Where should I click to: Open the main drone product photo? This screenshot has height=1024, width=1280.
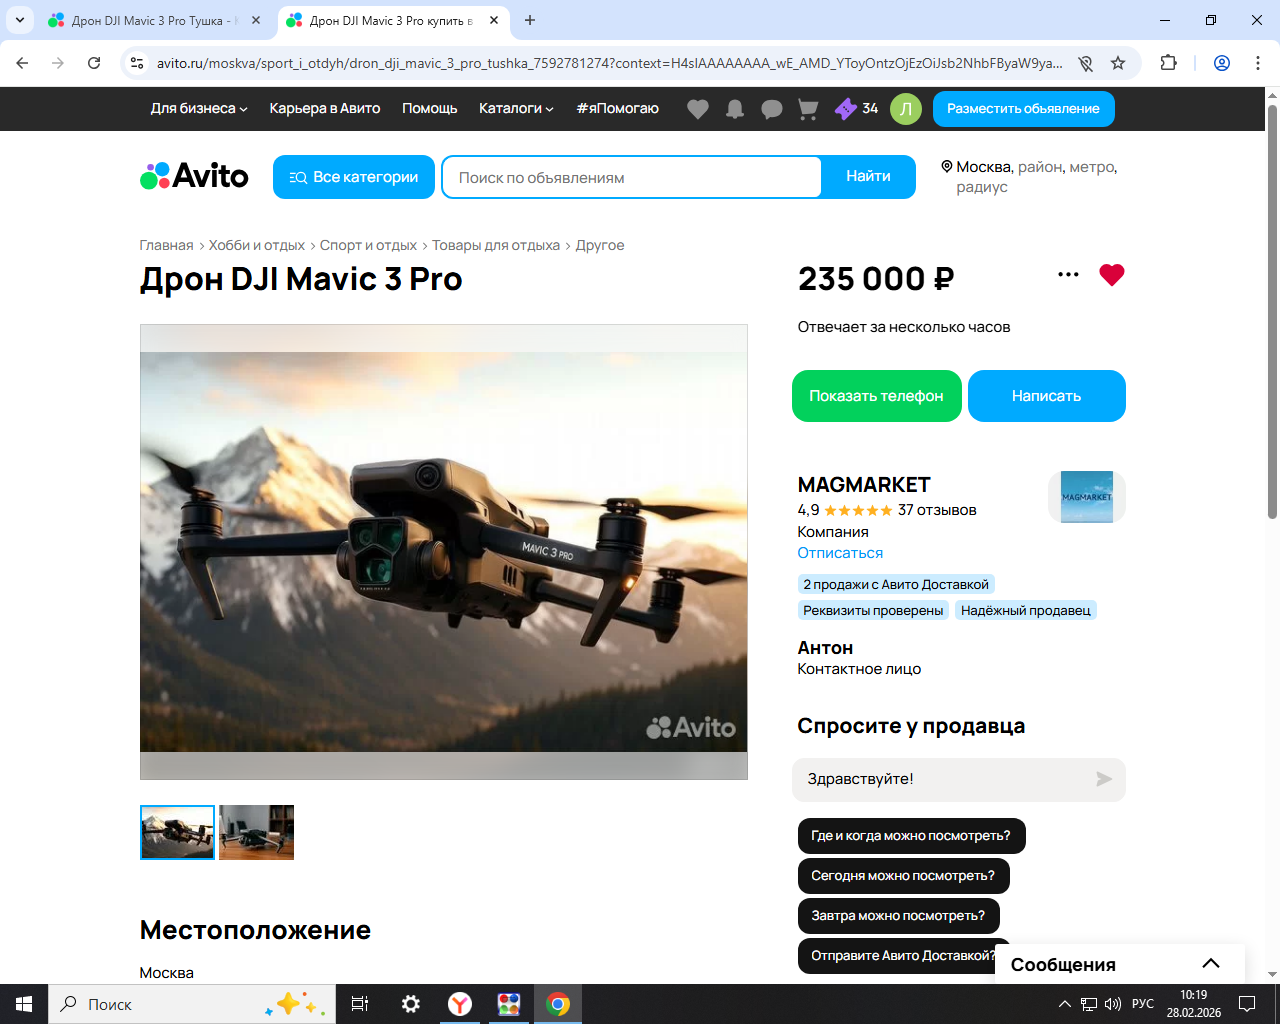[444, 552]
